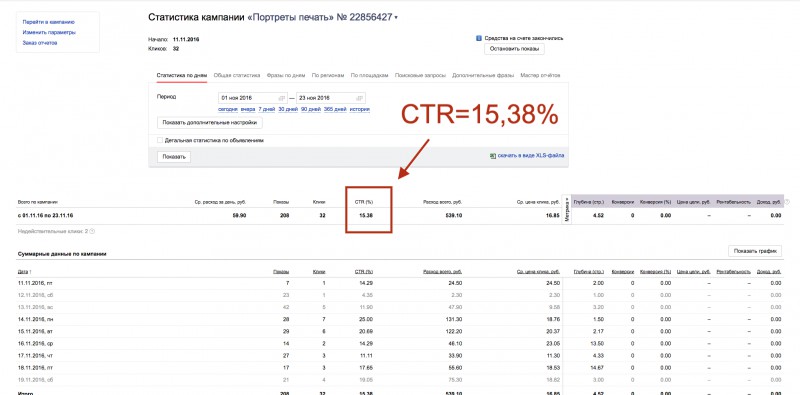
Task: Click total spend value 539.10
Action: tap(454, 216)
